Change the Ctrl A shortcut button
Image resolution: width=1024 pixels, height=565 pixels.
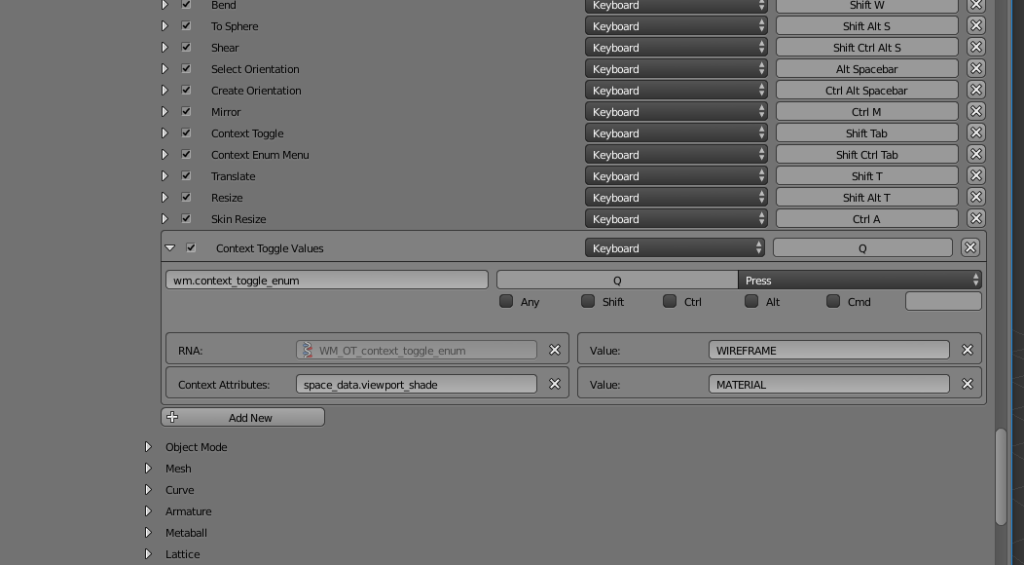[867, 219]
